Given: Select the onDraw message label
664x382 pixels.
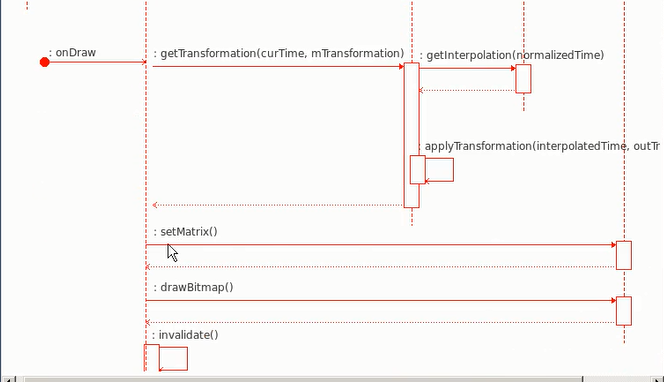Looking at the screenshot, I should (72, 53).
